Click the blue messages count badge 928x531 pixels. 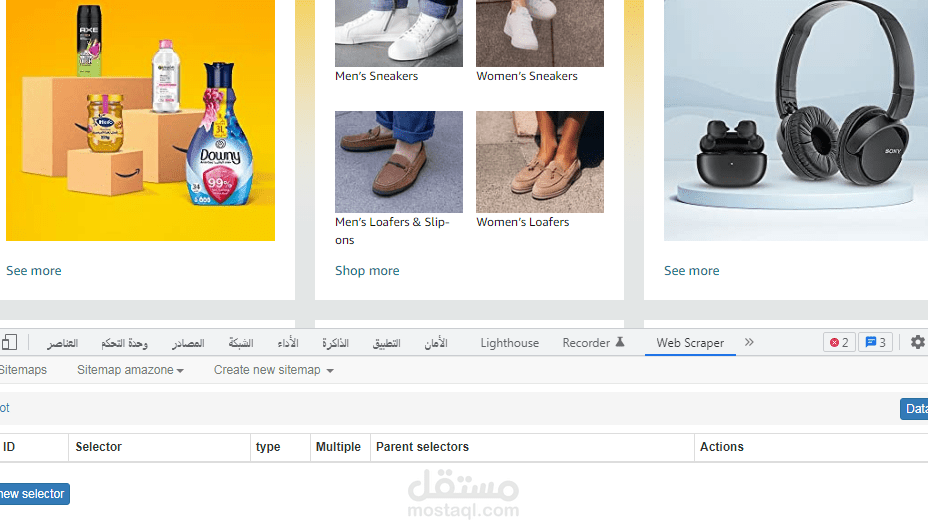[875, 342]
